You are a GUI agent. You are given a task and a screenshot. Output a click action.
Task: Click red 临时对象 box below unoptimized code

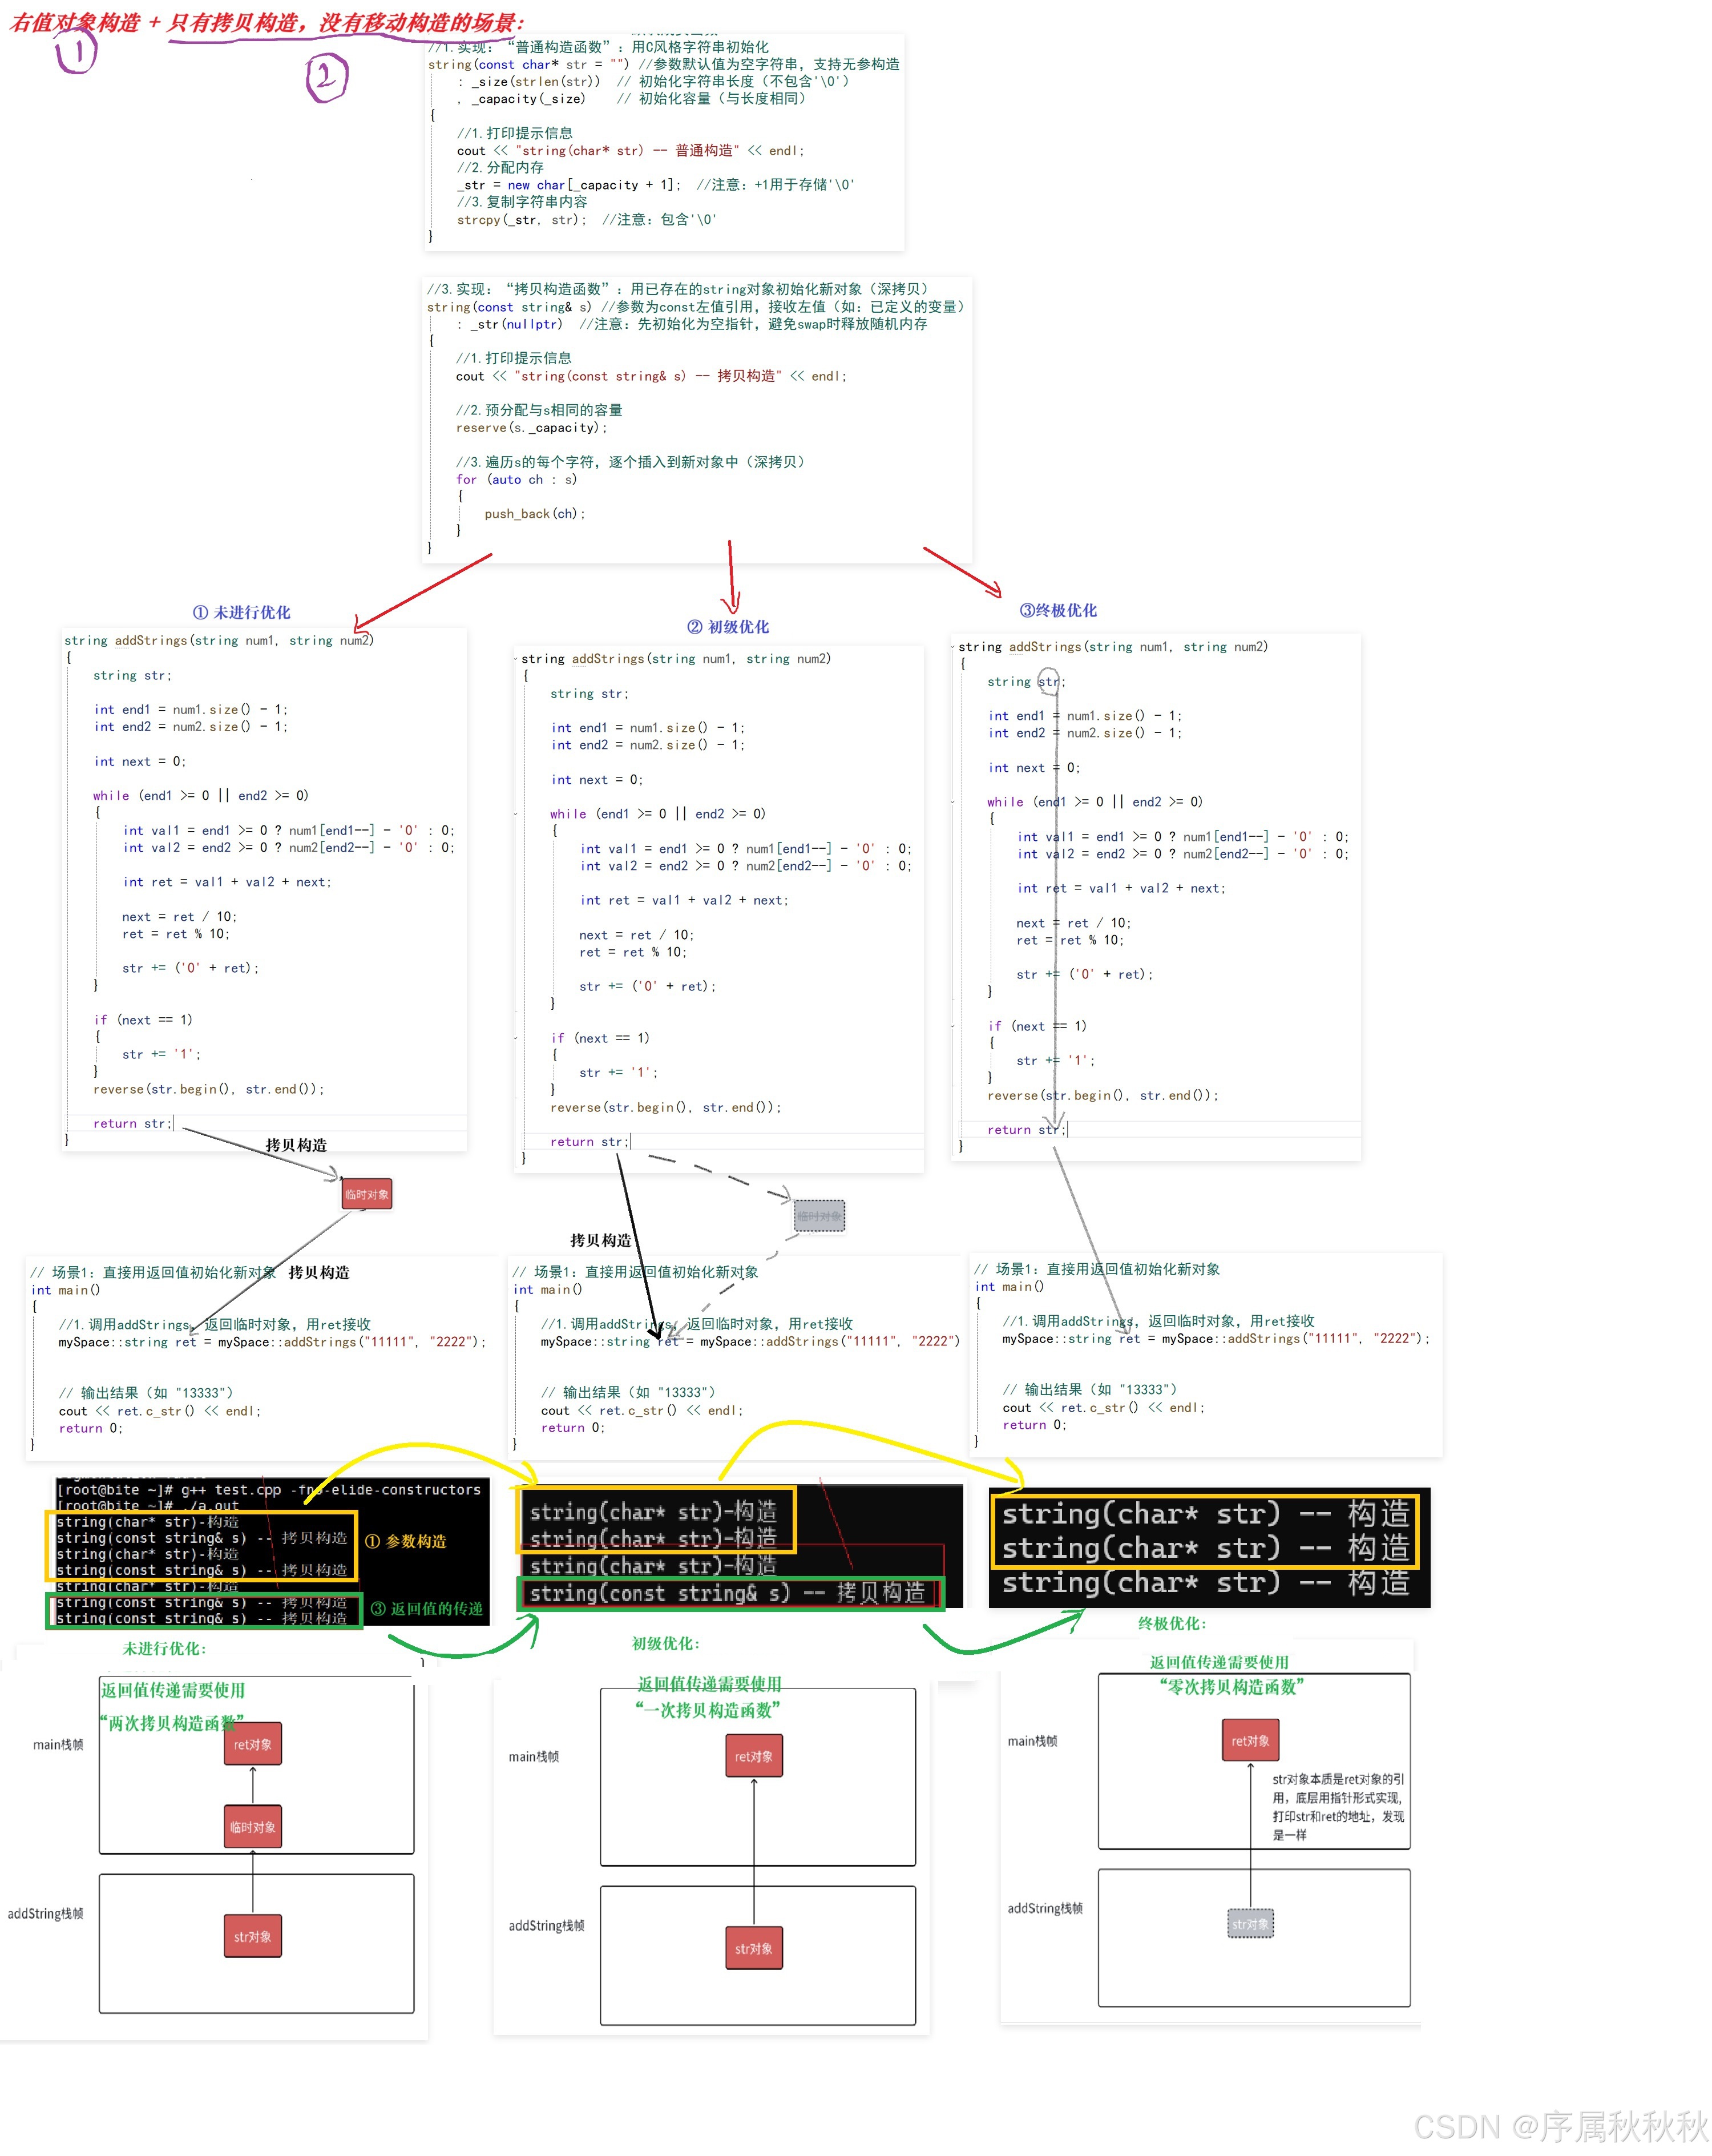[366, 1194]
